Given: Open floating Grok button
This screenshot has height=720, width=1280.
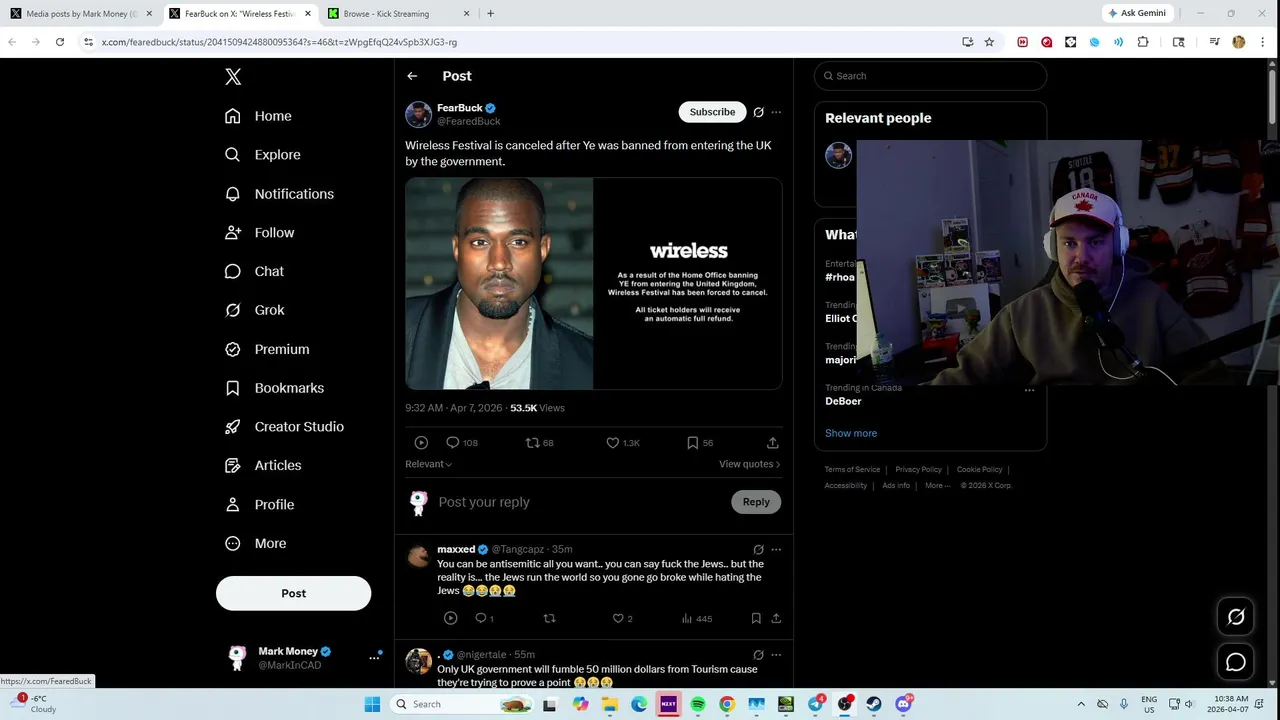Looking at the screenshot, I should click(1236, 617).
